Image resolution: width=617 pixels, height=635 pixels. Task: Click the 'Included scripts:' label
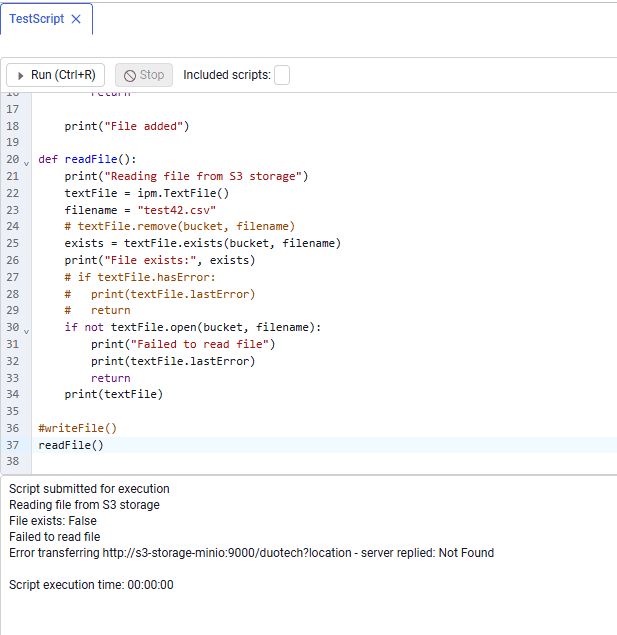click(x=227, y=75)
